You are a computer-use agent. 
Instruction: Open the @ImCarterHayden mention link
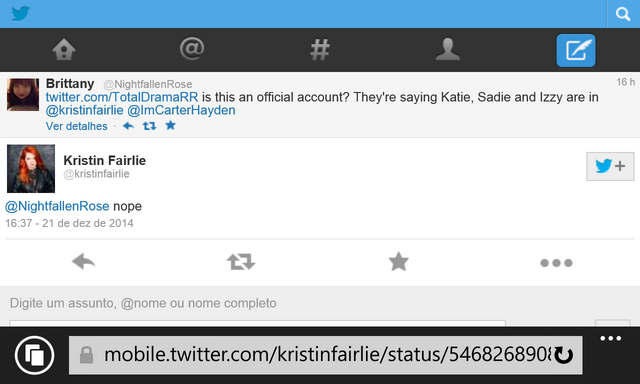181,110
